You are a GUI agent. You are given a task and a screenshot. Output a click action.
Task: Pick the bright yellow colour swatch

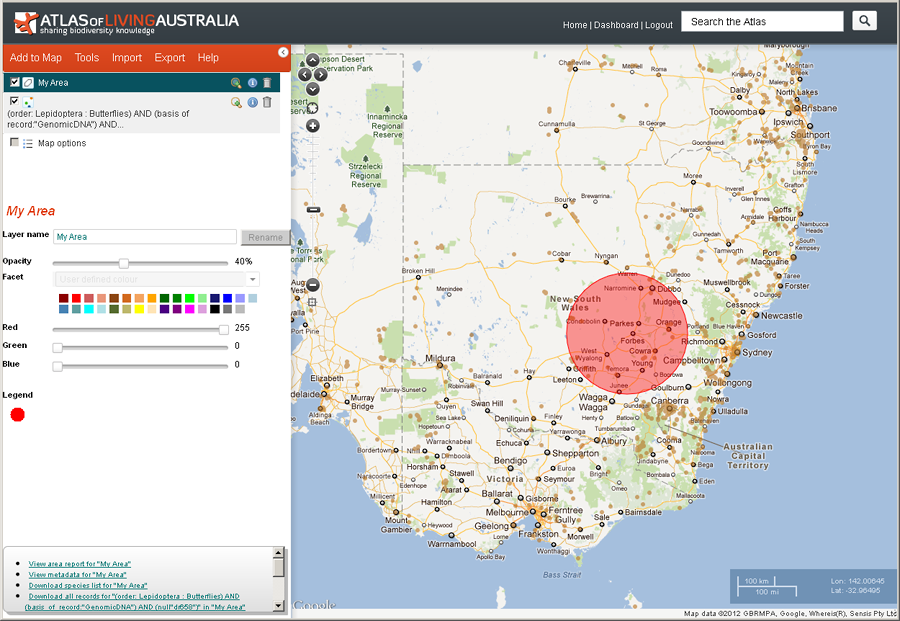click(139, 310)
